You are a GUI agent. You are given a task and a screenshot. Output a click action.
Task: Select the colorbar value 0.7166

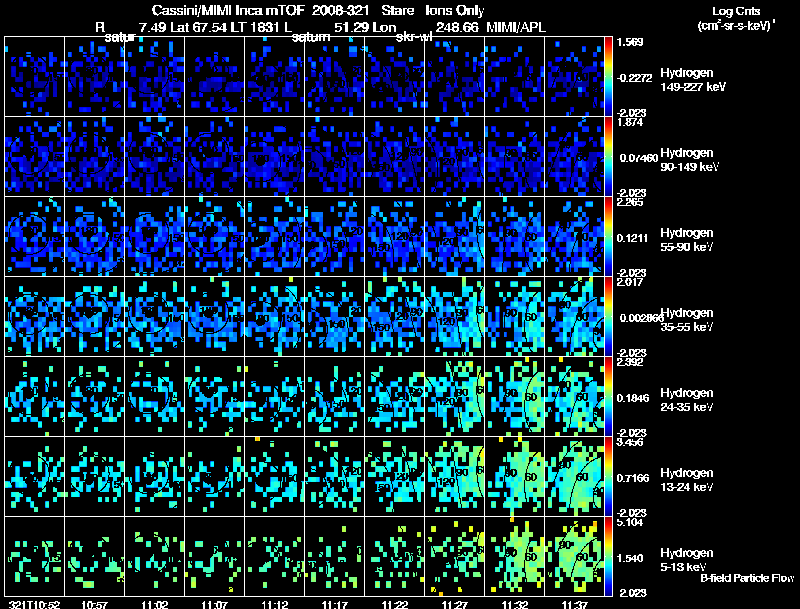click(633, 478)
